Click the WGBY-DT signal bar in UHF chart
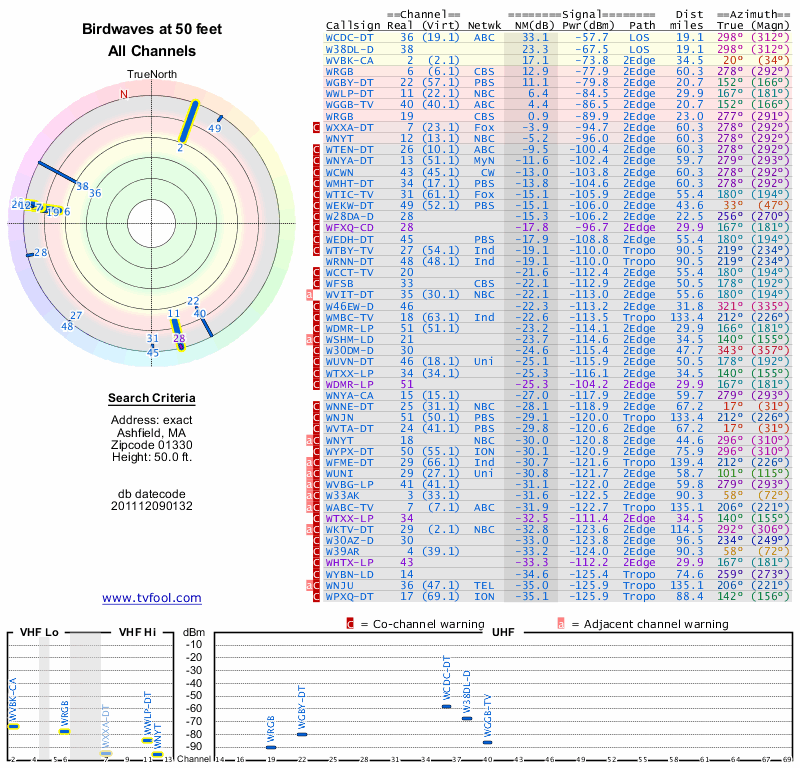This screenshot has height=768, width=800. 302,734
